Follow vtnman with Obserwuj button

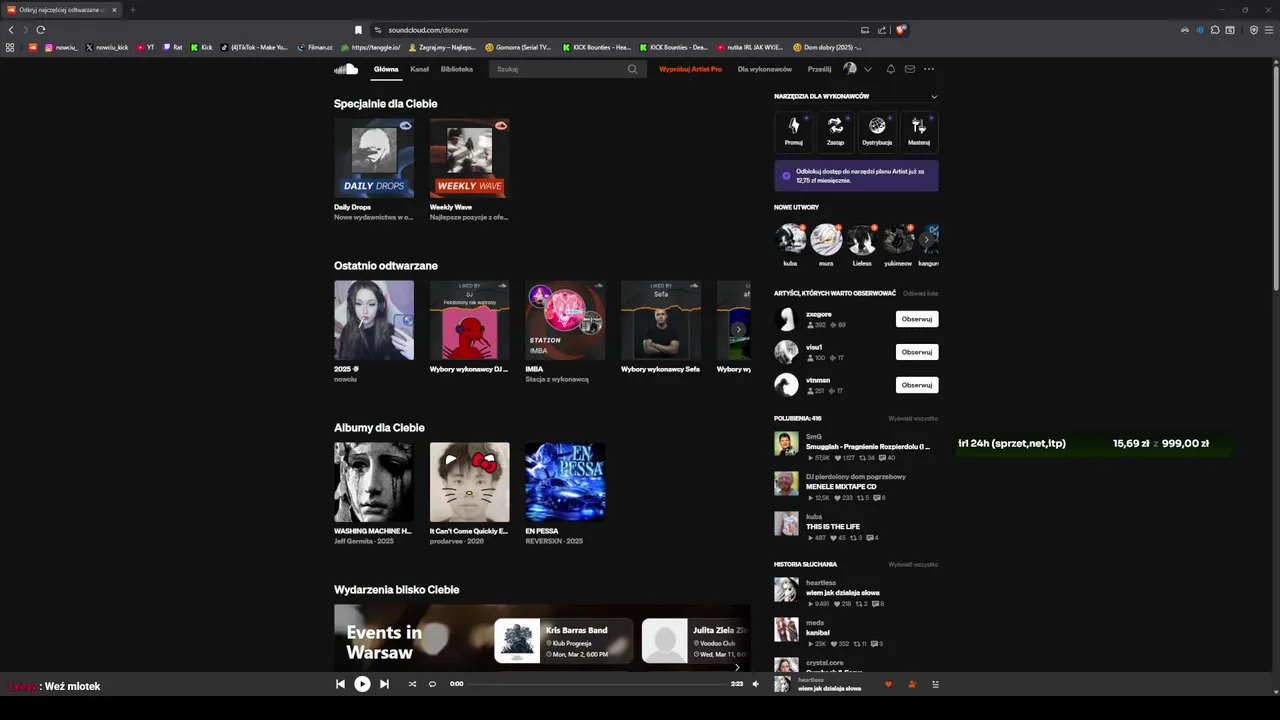tap(917, 385)
